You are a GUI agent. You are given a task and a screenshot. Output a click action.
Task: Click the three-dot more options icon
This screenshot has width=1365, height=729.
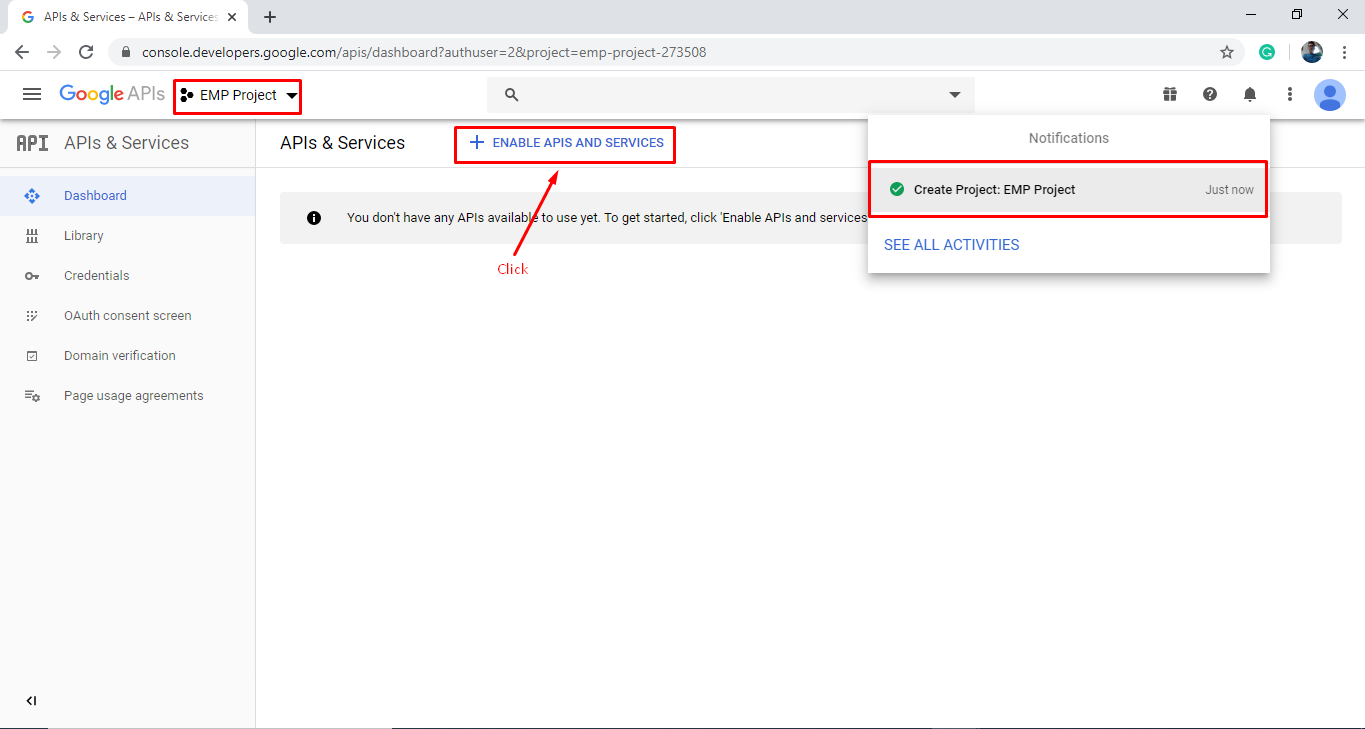click(1289, 93)
